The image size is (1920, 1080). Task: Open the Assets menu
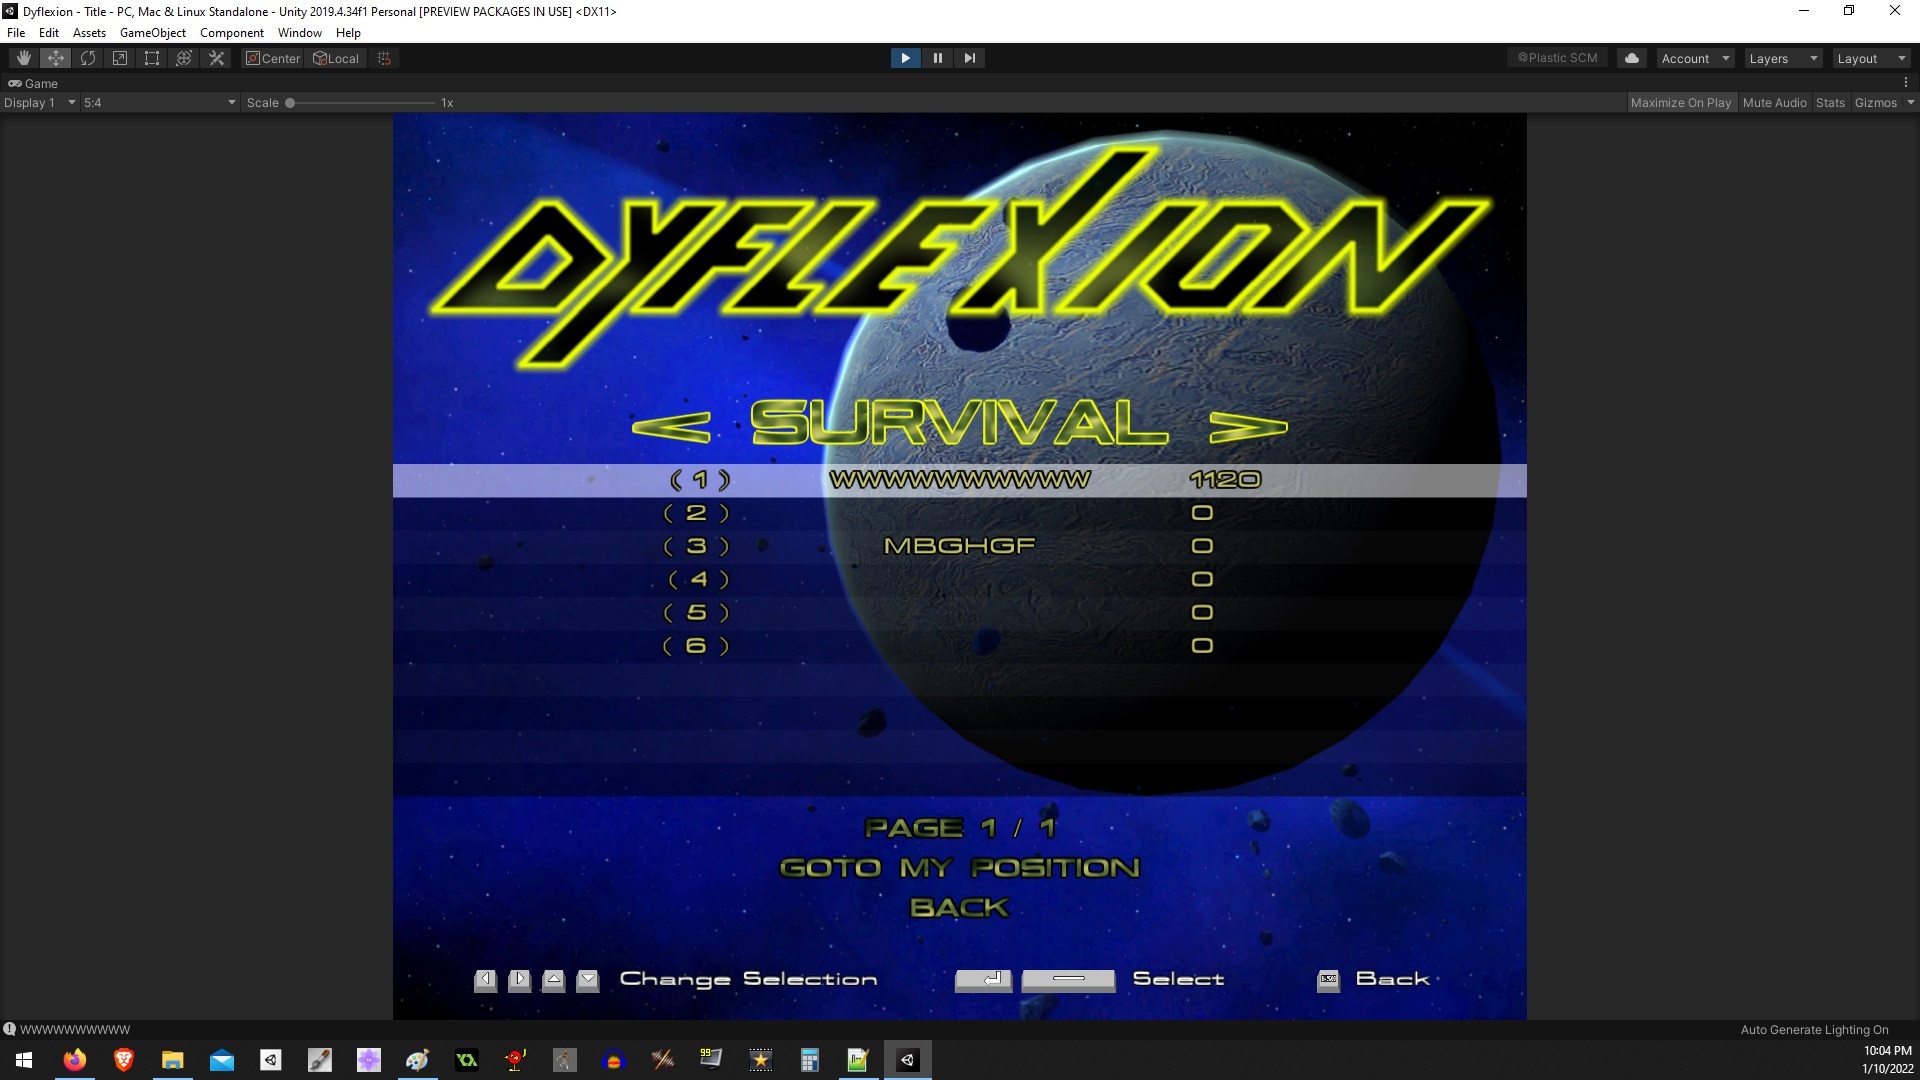coord(89,33)
